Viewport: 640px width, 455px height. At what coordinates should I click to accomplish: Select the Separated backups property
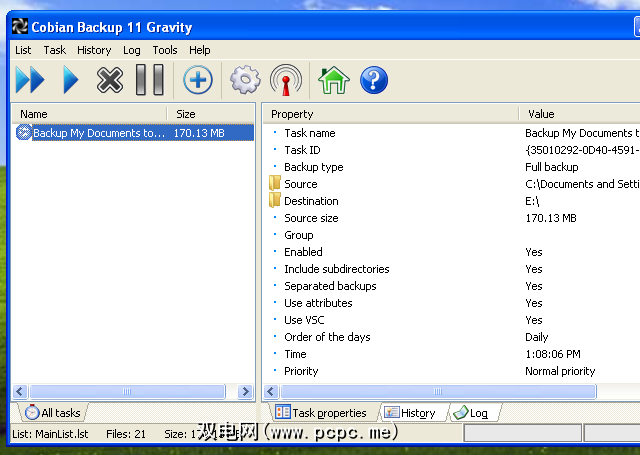click(330, 286)
